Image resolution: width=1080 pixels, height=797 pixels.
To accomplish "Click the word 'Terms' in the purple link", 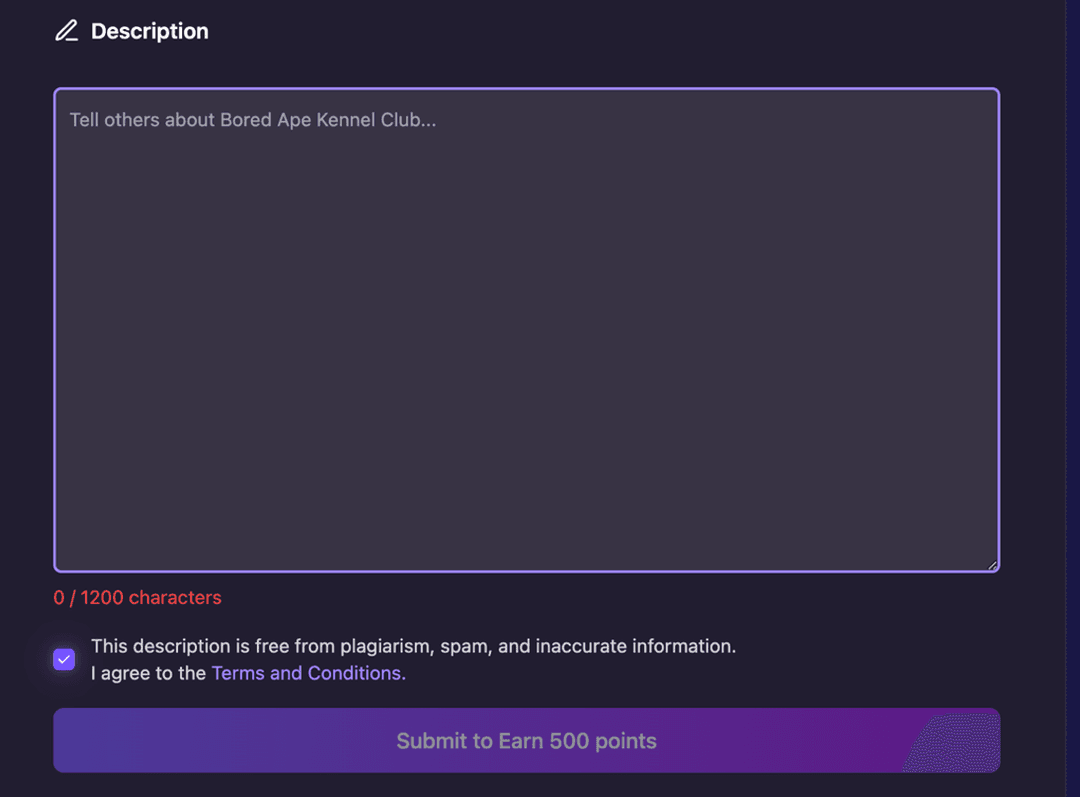I will click(x=237, y=673).
